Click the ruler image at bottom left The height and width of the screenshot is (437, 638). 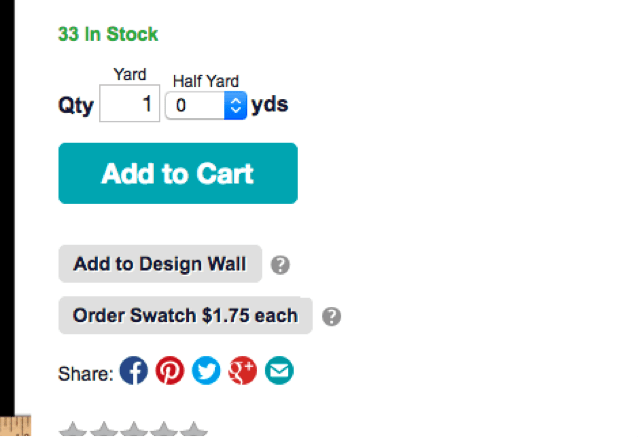[x=15, y=426]
